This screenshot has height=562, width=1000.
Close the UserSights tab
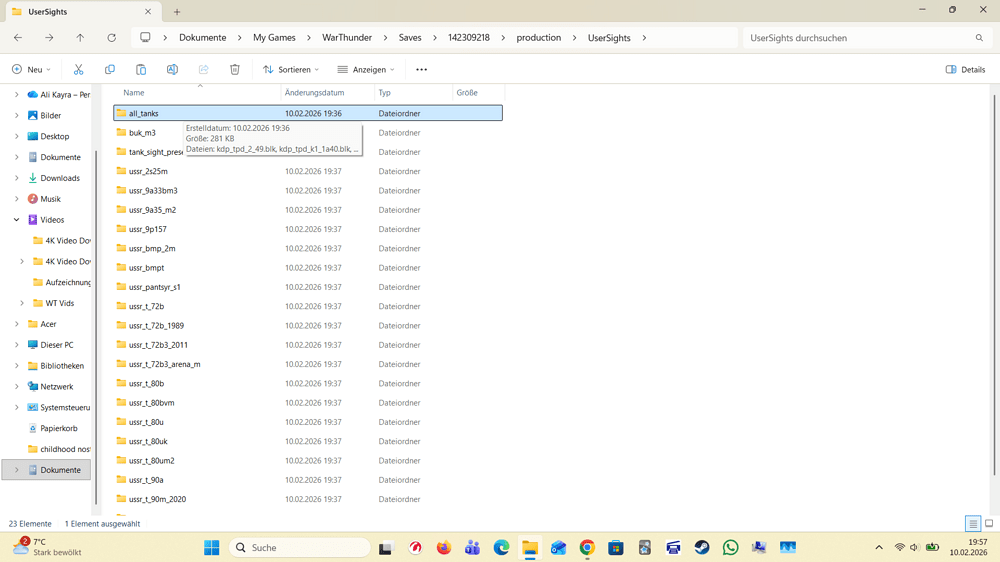tap(148, 11)
